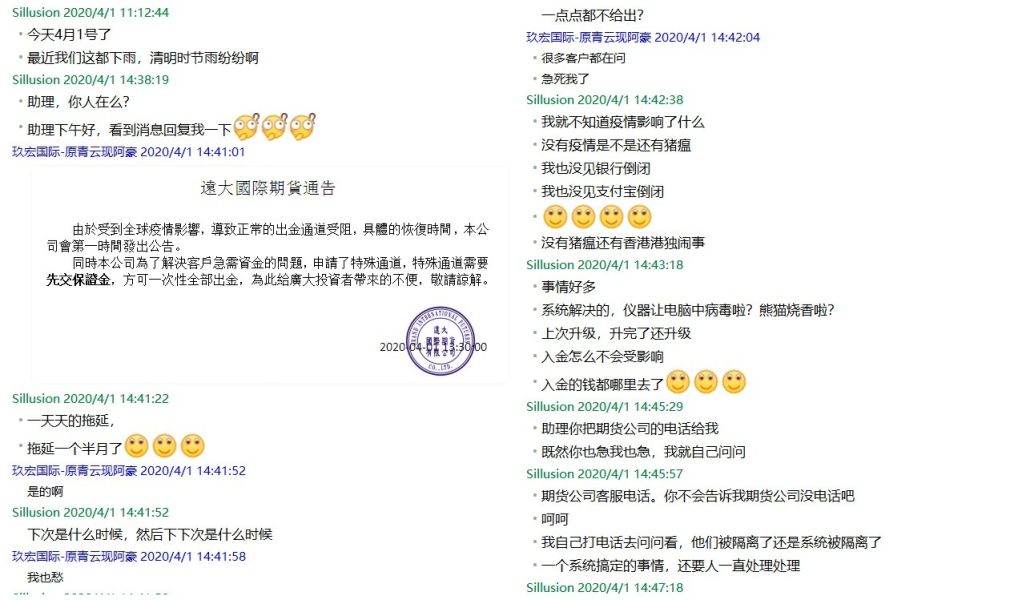This screenshot has width=1014, height=600.
Task: Click last smiley after 拖延一个半月了
Action: (x=193, y=445)
